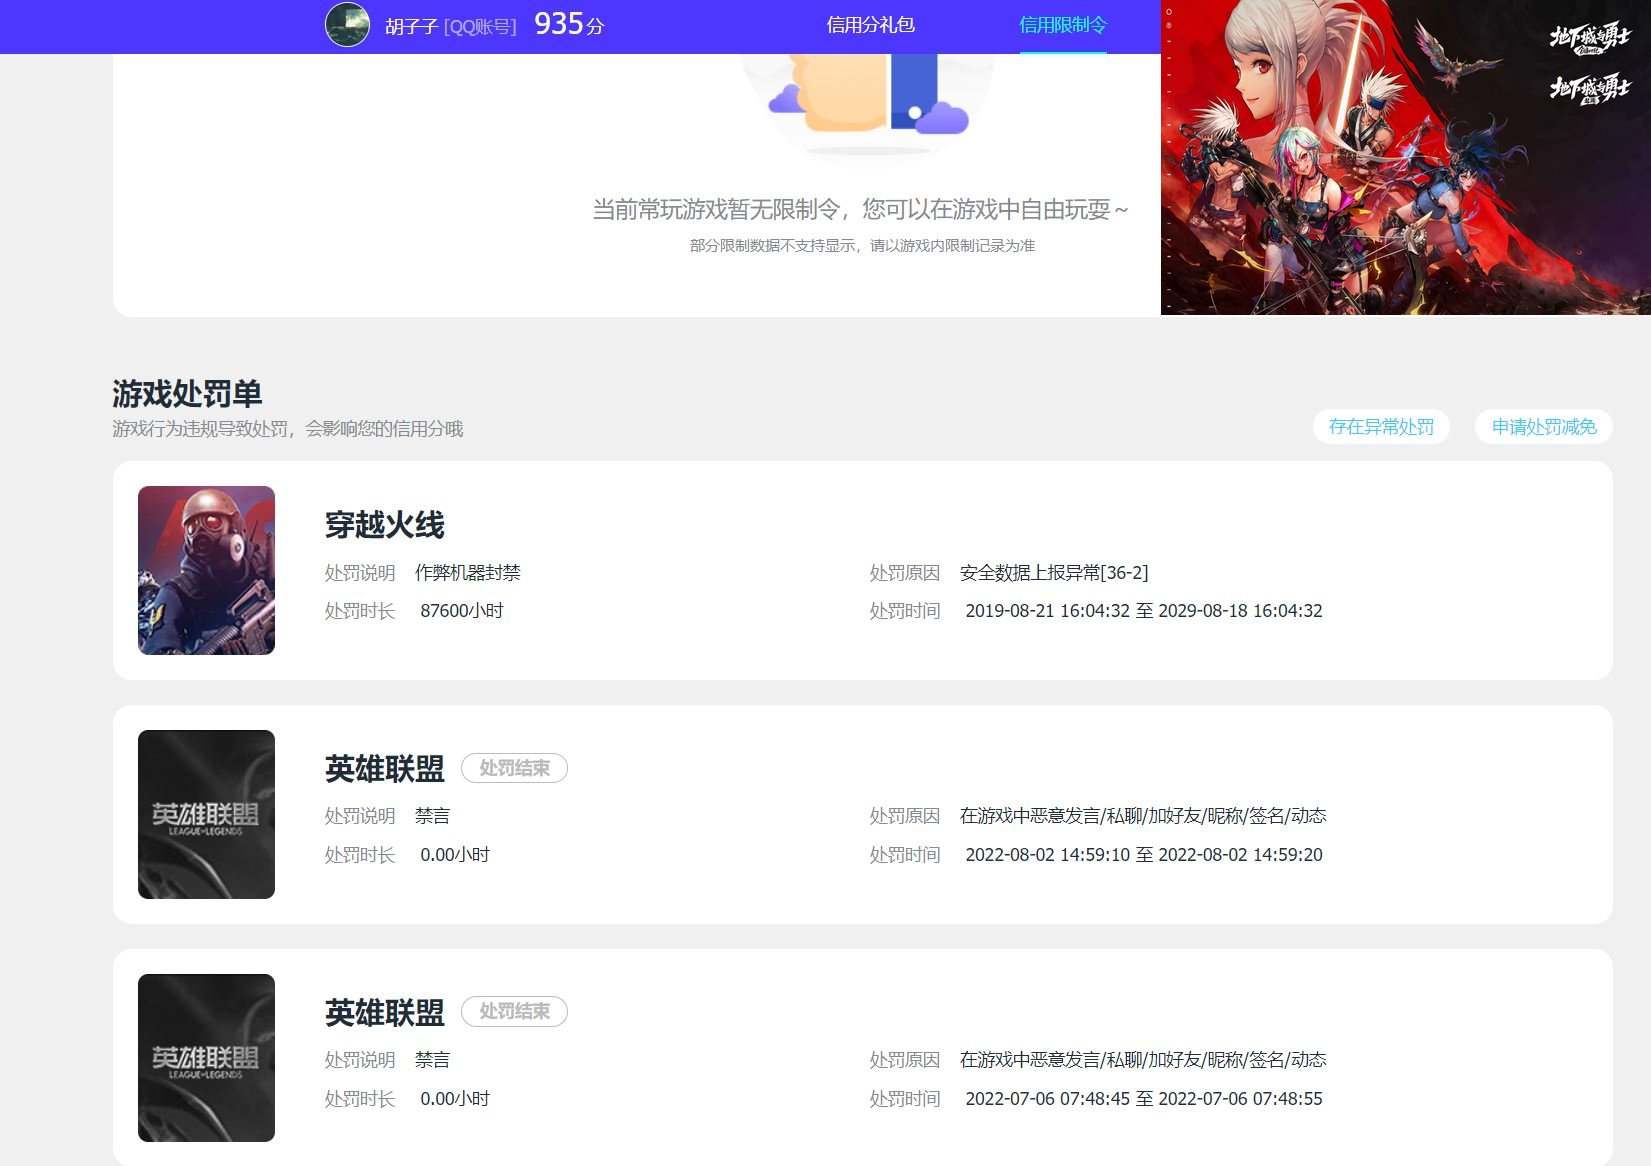Click the [QQ账号] label in the header
The width and height of the screenshot is (1651, 1166).
[x=480, y=27]
